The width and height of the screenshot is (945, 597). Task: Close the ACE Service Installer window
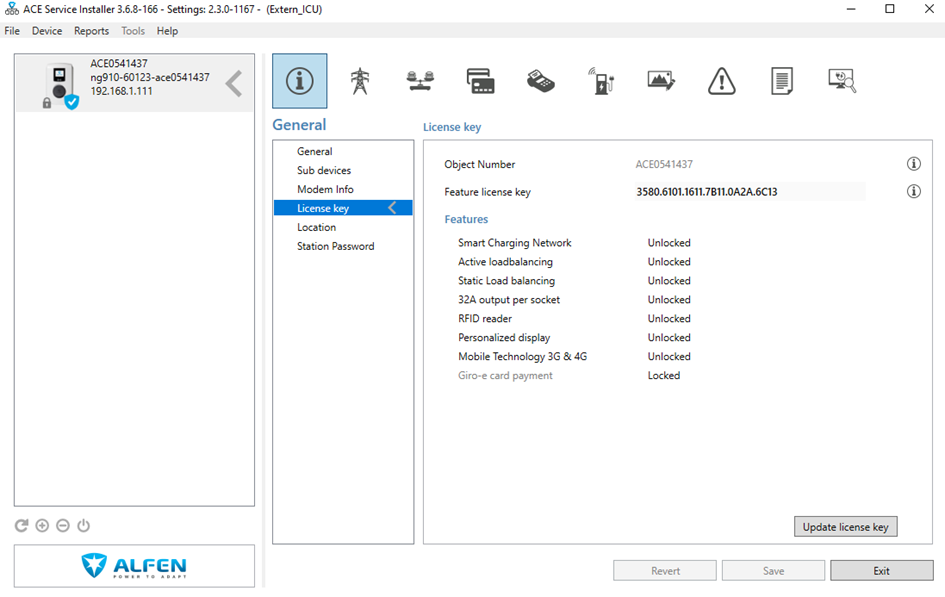point(929,9)
